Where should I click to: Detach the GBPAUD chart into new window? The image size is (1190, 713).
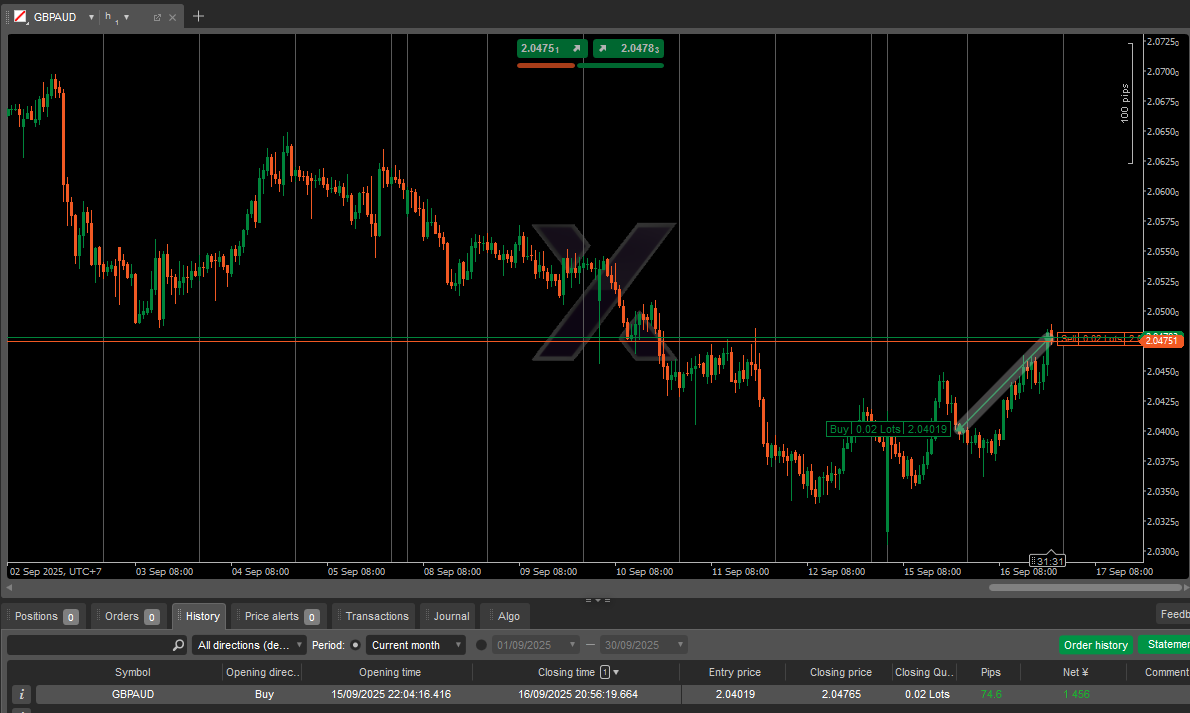[x=157, y=17]
